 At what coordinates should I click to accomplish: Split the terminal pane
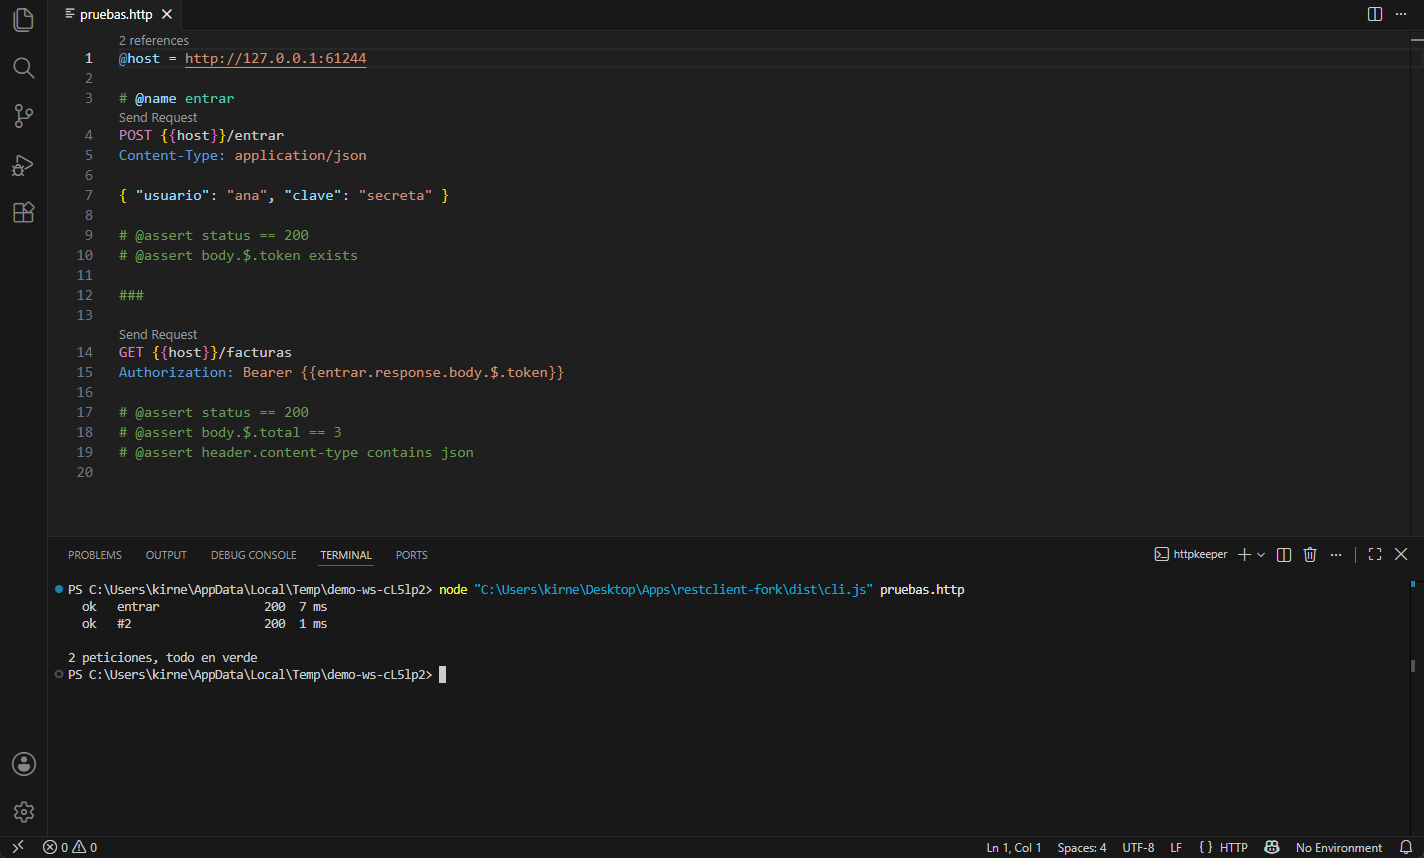point(1285,554)
